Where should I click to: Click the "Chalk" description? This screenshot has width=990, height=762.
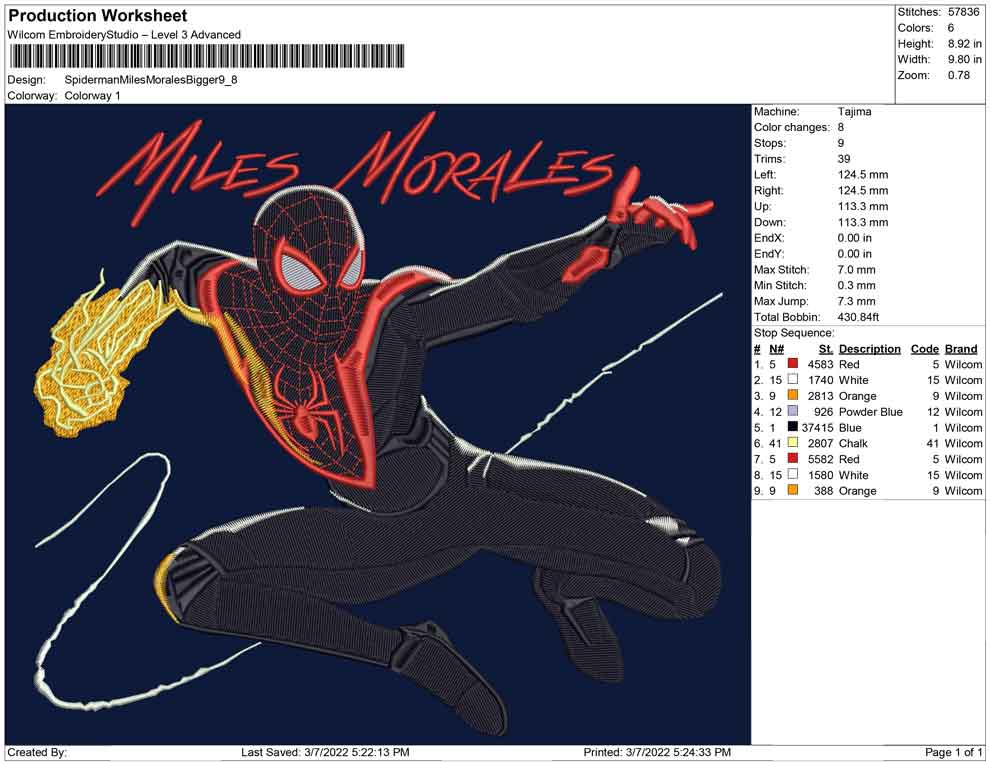[x=853, y=443]
